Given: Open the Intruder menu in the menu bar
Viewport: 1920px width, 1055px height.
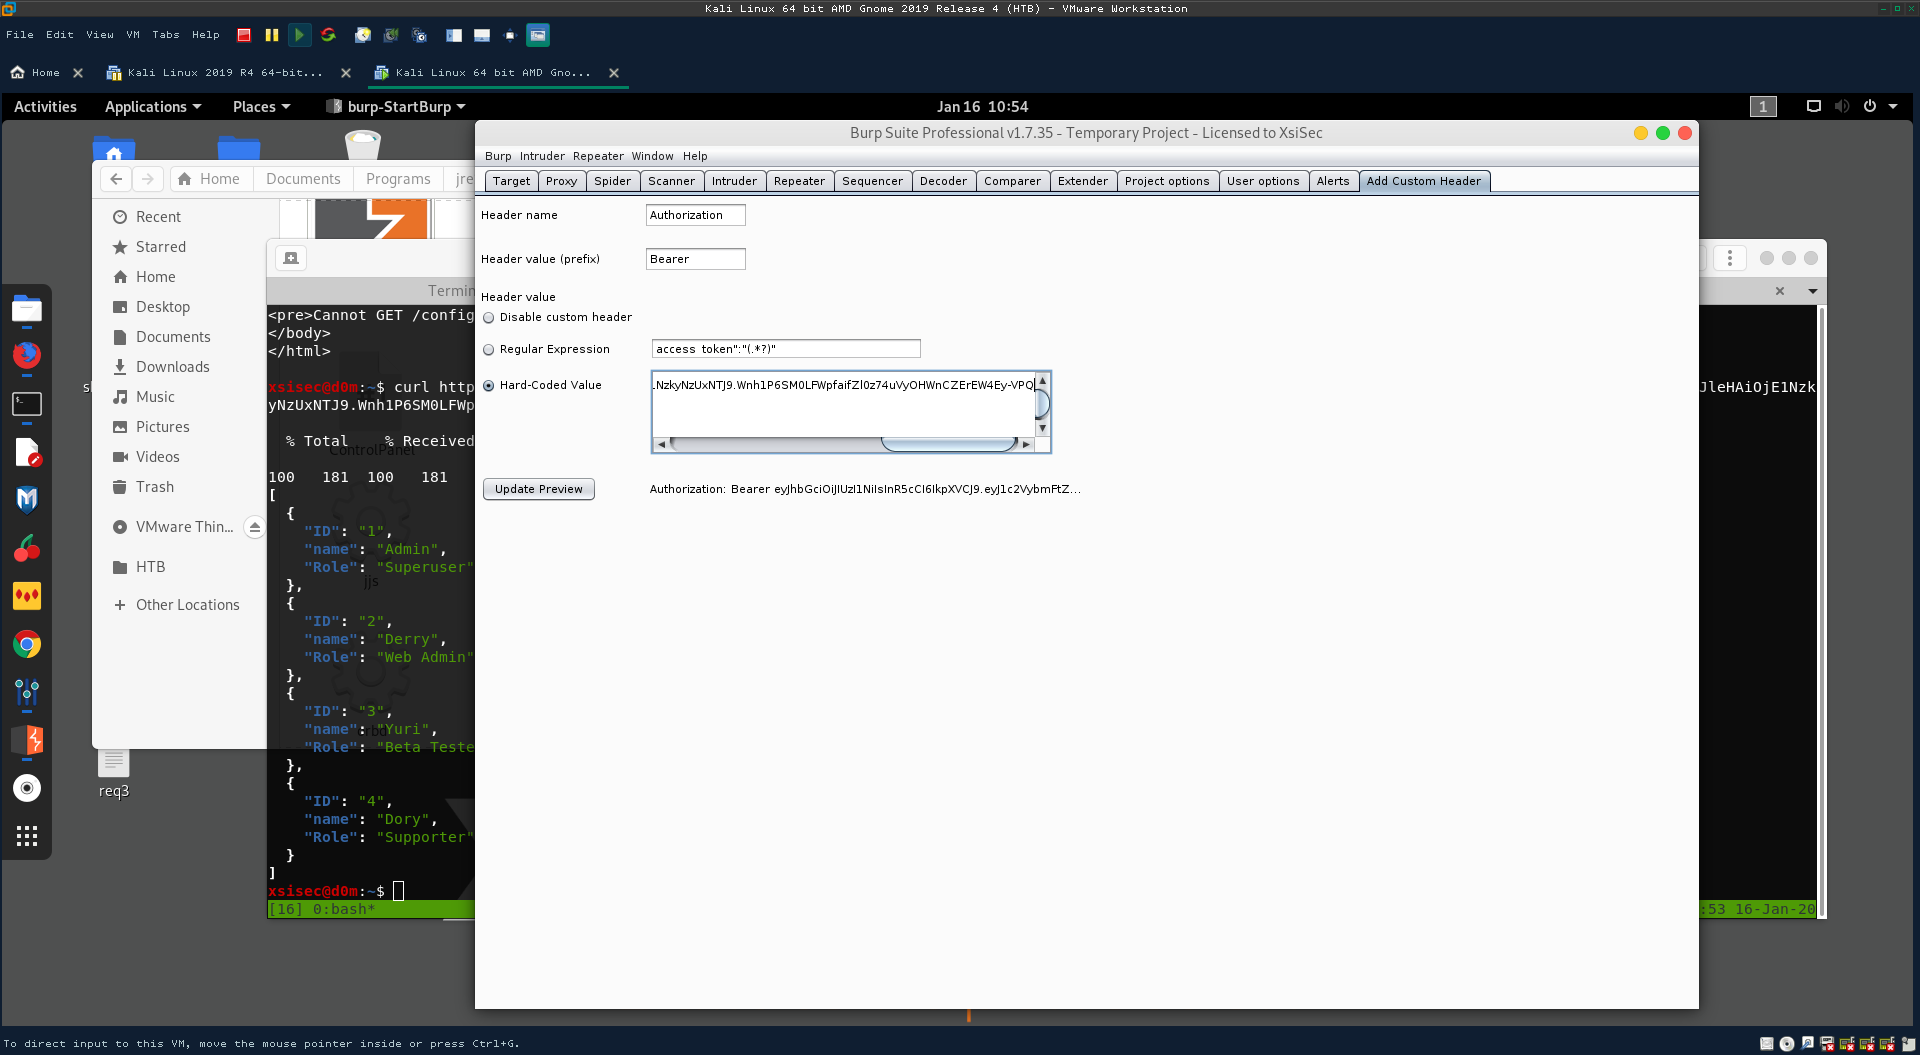Looking at the screenshot, I should click(x=542, y=156).
